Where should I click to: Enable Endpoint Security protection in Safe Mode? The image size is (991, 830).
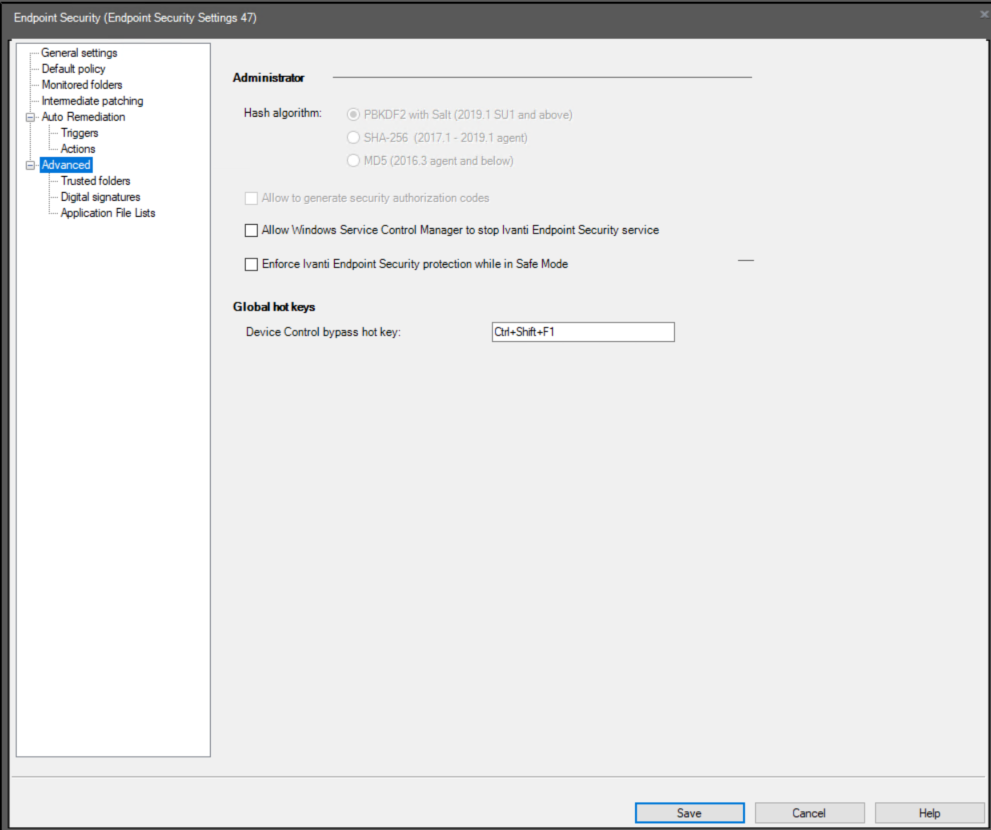tap(251, 264)
